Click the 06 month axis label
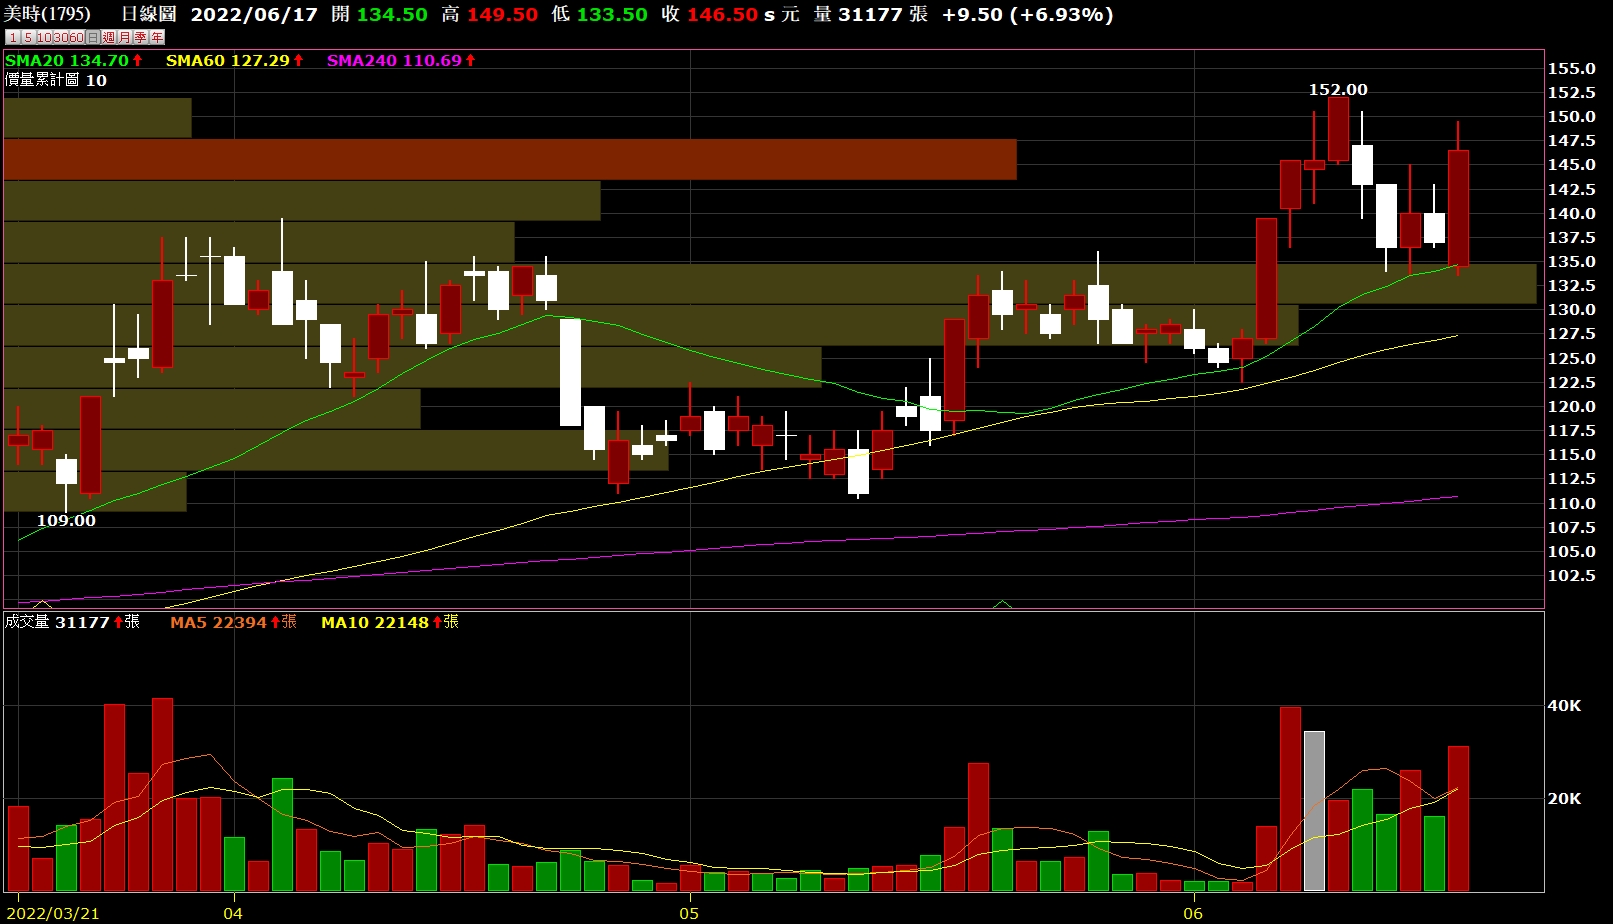1613x924 pixels. 1193,913
